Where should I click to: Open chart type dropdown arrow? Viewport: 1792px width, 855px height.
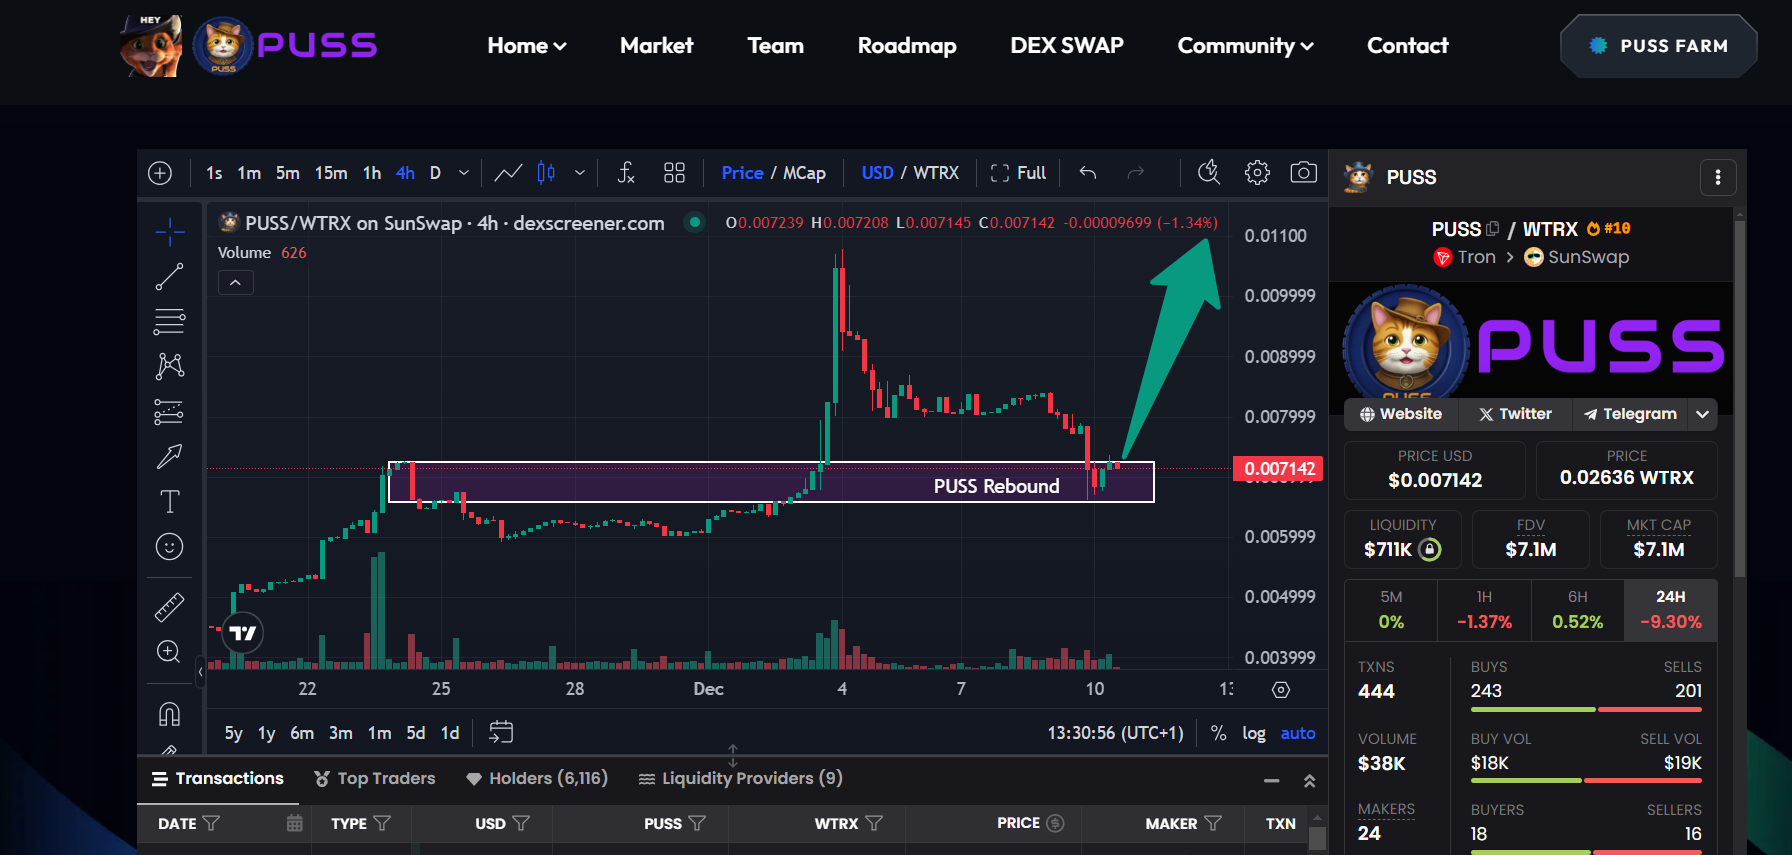(580, 173)
